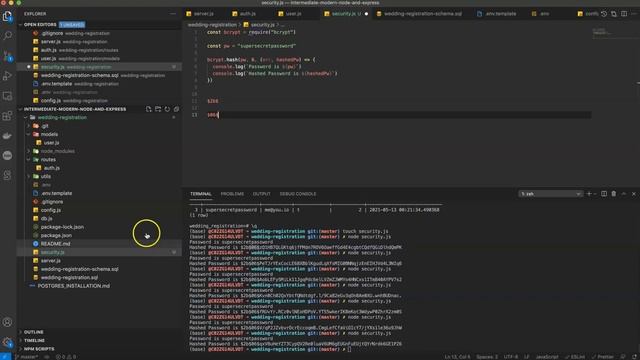The height and width of the screenshot is (360, 640).
Task: Click New Folder icon in workspace header
Action: pos(158,109)
